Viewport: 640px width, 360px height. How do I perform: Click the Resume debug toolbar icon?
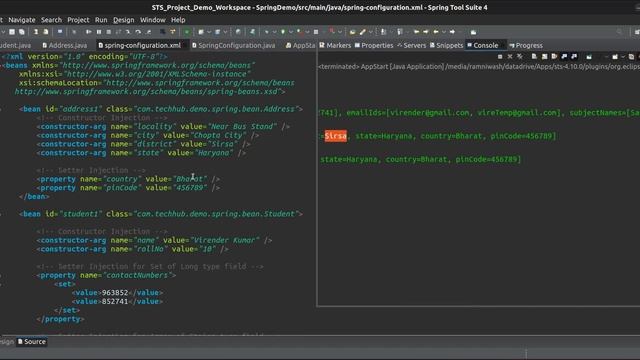pos(89,32)
